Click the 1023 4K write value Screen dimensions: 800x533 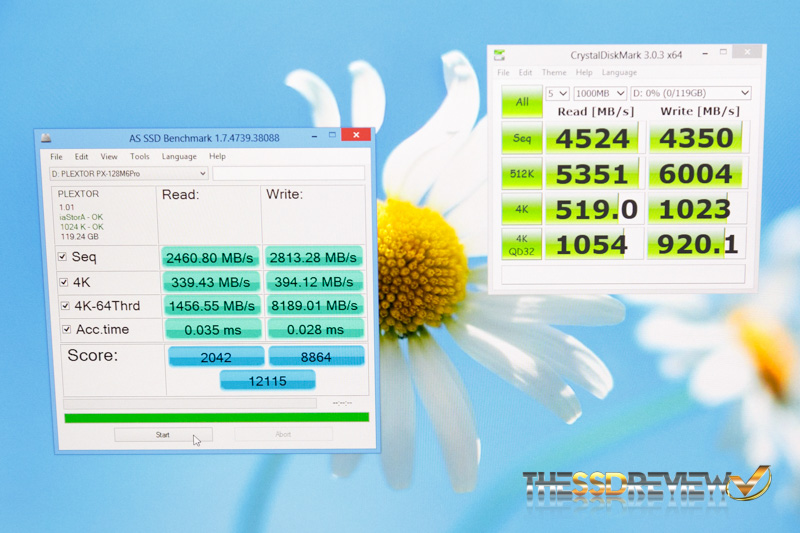(x=696, y=209)
